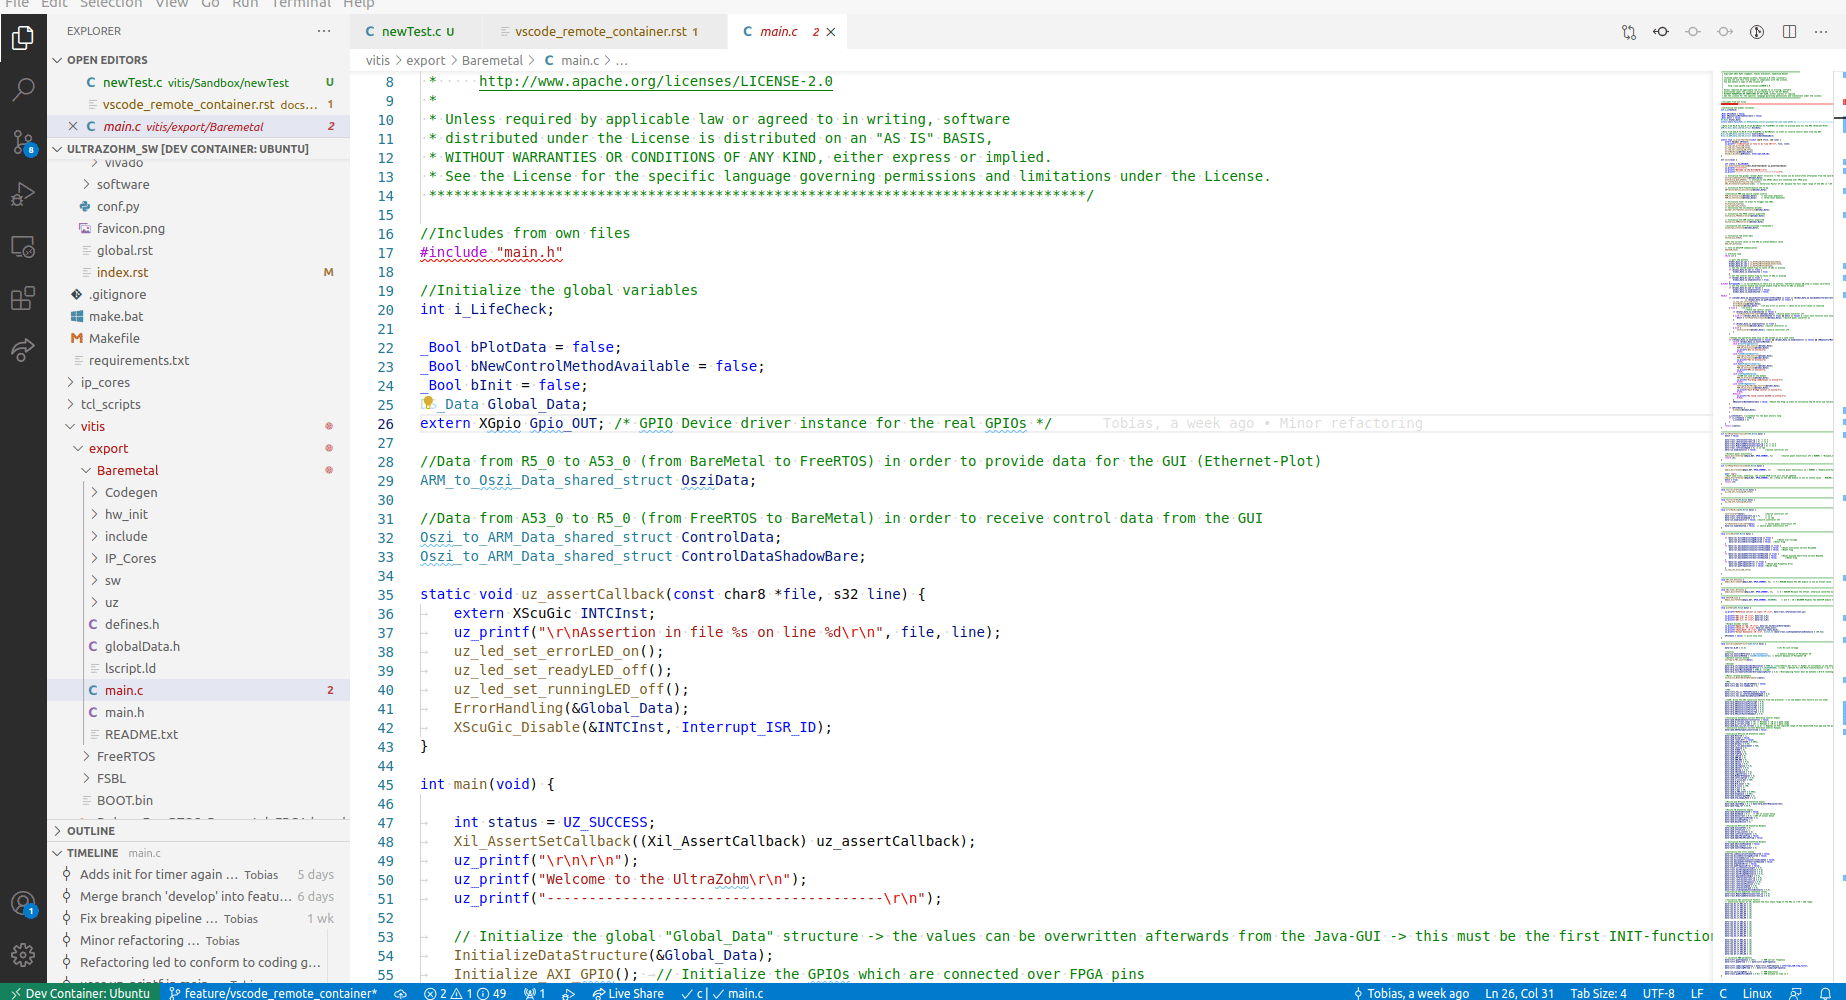The image size is (1846, 1000).
Task: Open the Terminal menu
Action: tap(300, 5)
